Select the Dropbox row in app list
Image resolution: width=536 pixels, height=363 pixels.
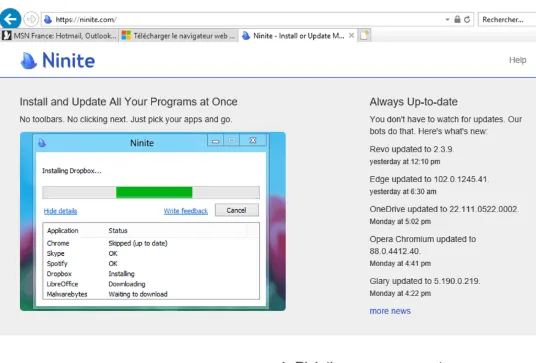(x=151, y=274)
